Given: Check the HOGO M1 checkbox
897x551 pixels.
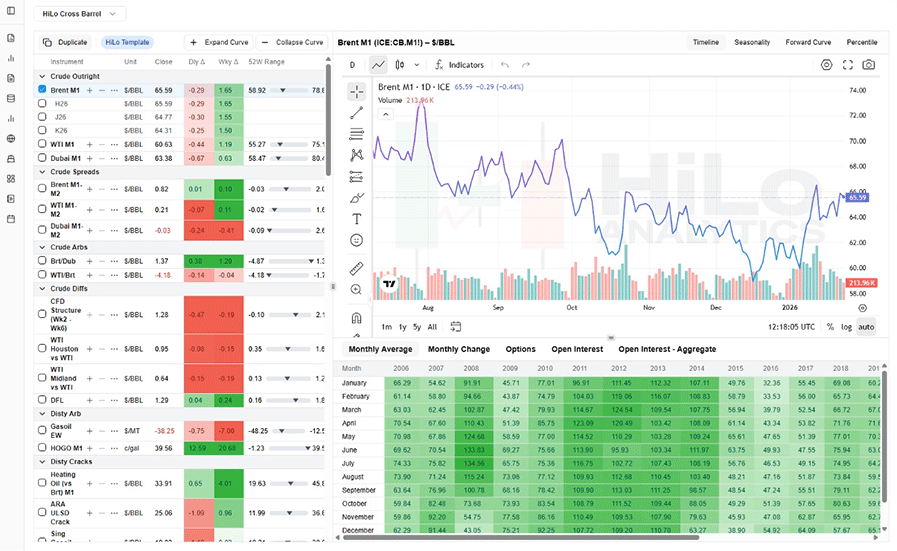Looking at the screenshot, I should [x=42, y=447].
